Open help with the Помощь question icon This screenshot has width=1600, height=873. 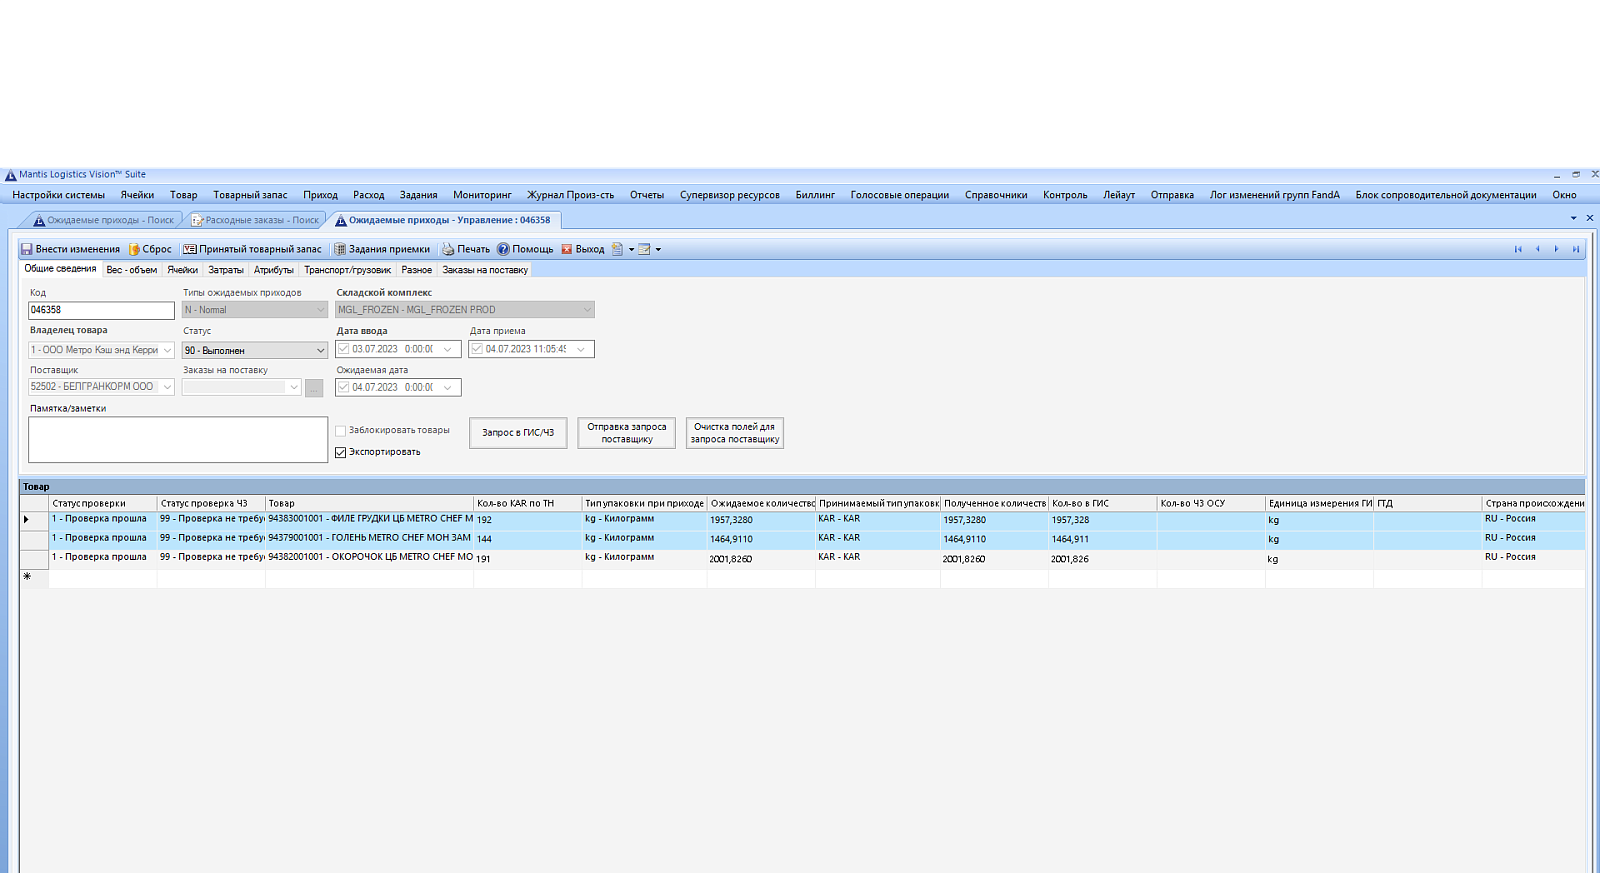click(503, 249)
